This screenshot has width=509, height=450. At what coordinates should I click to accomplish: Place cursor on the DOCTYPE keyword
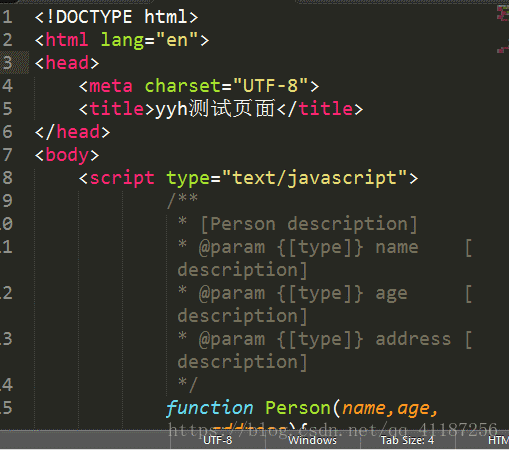[x=94, y=17]
